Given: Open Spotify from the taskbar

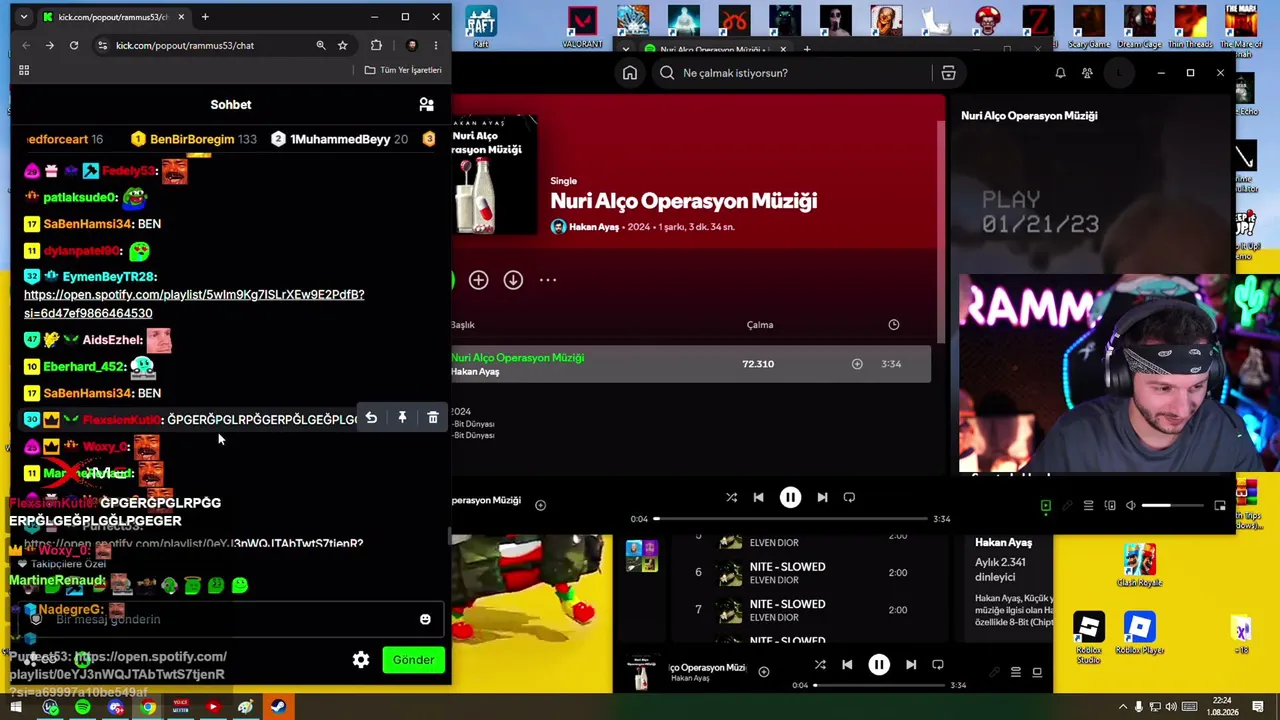Looking at the screenshot, I should [83, 707].
